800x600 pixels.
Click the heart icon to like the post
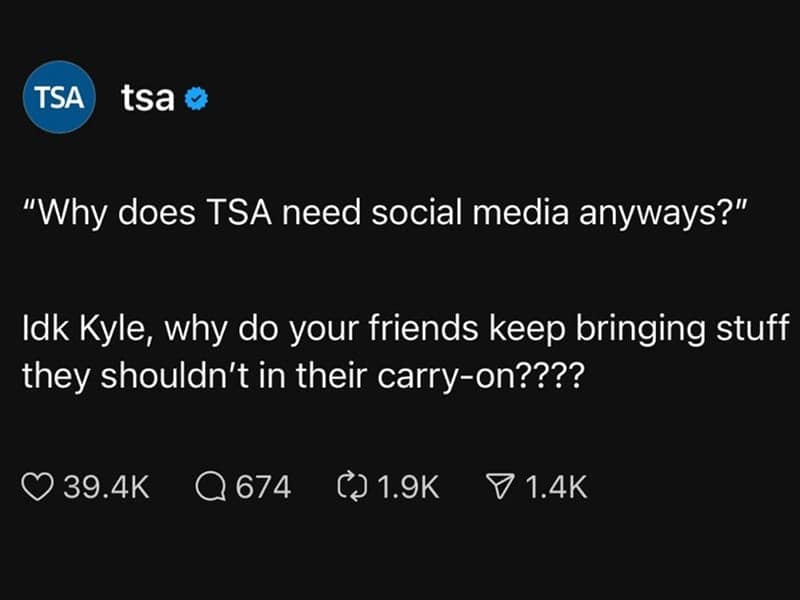click(35, 487)
